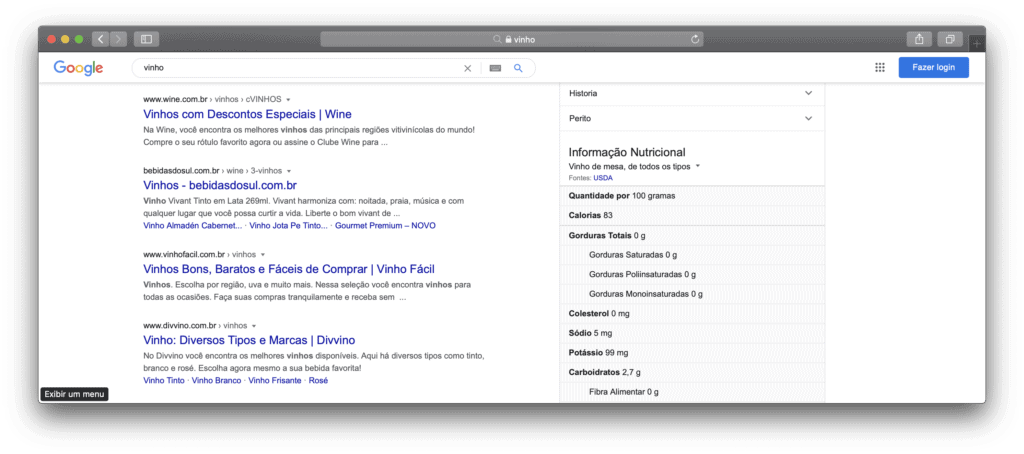This screenshot has height=454, width=1024.
Task: Go back with Safari's back arrow
Action: click(x=101, y=39)
